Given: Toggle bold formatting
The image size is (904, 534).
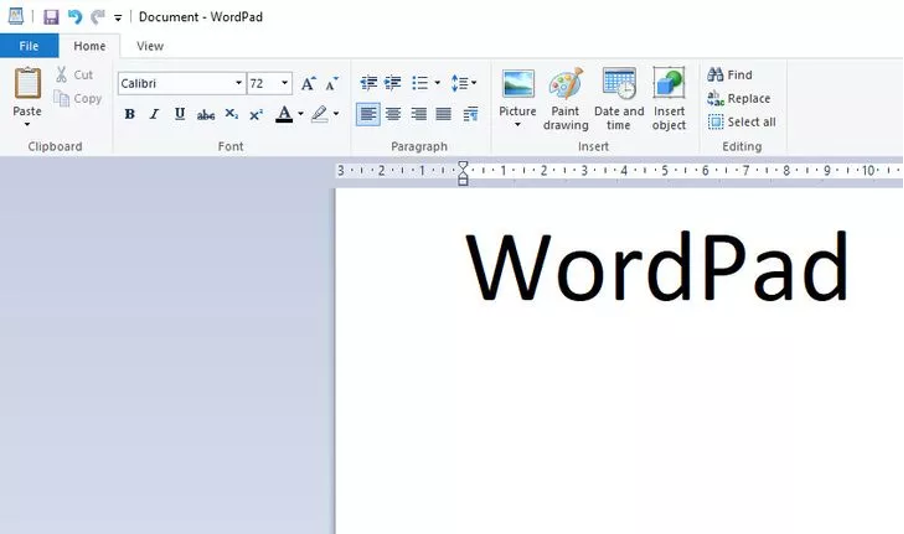Looking at the screenshot, I should point(130,114).
